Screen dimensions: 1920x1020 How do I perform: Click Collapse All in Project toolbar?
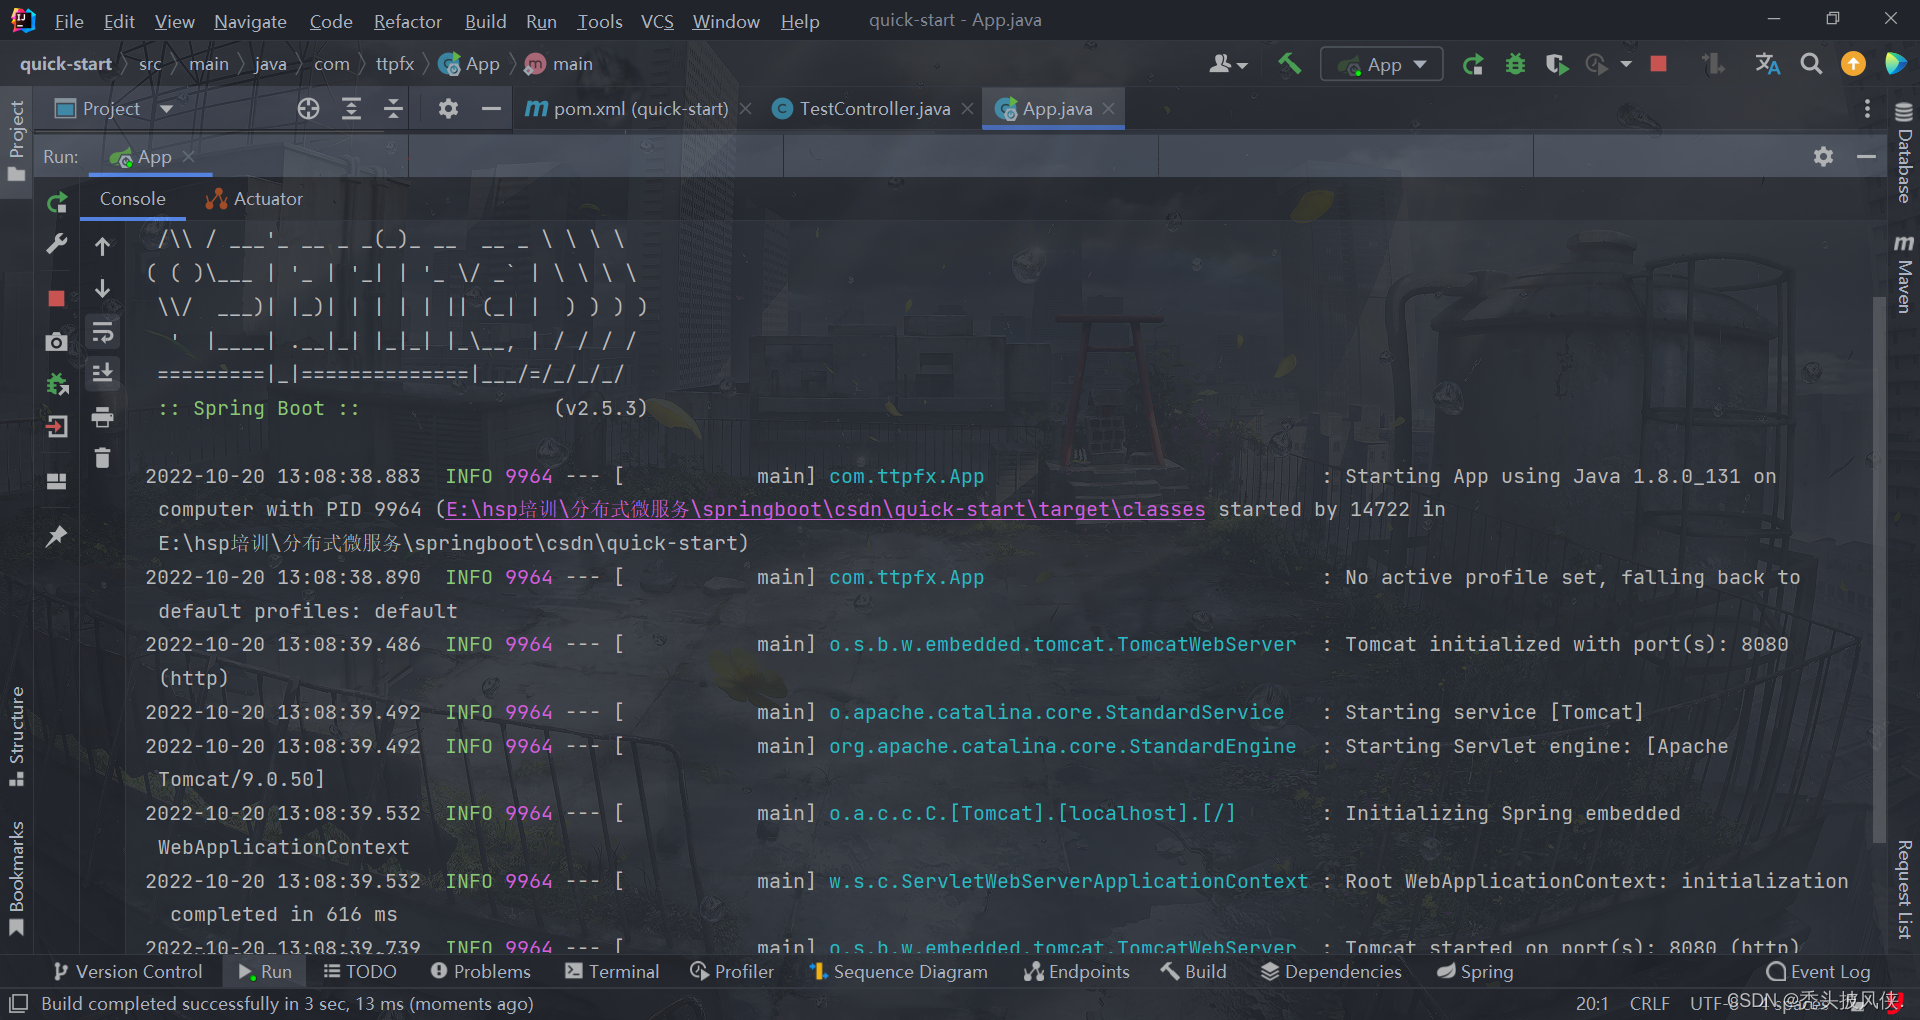point(393,109)
